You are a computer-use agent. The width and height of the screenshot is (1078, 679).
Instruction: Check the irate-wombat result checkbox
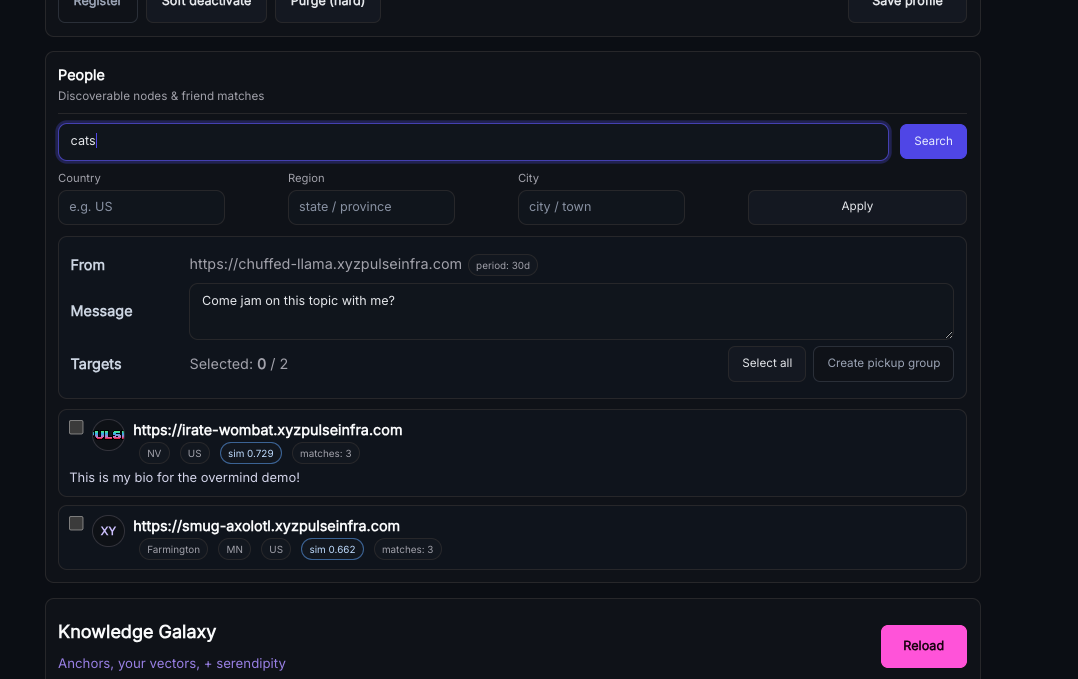(x=76, y=427)
